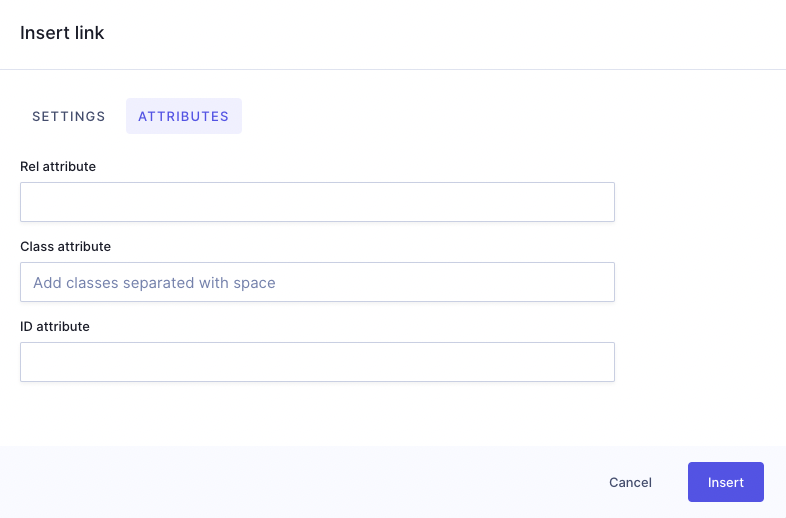This screenshot has height=518, width=786.
Task: Click the "Class attribute" field label
Action: [65, 246]
